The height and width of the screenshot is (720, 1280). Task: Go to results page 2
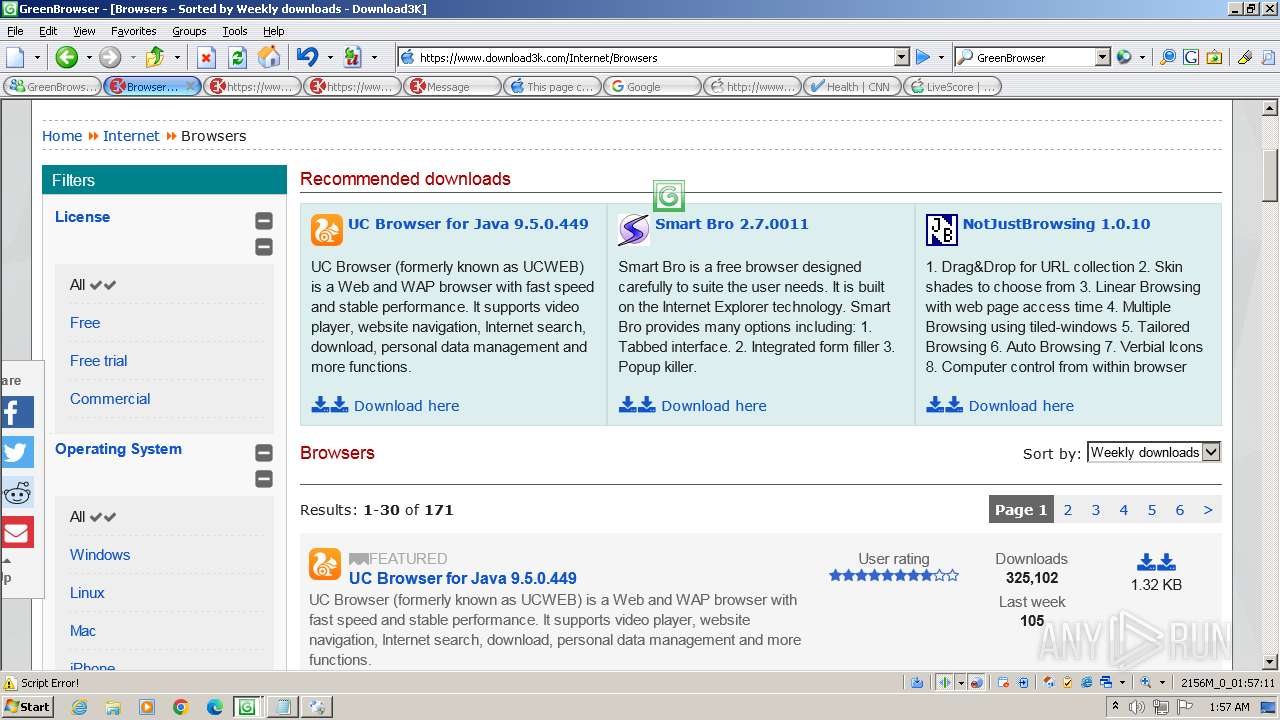[x=1068, y=510]
